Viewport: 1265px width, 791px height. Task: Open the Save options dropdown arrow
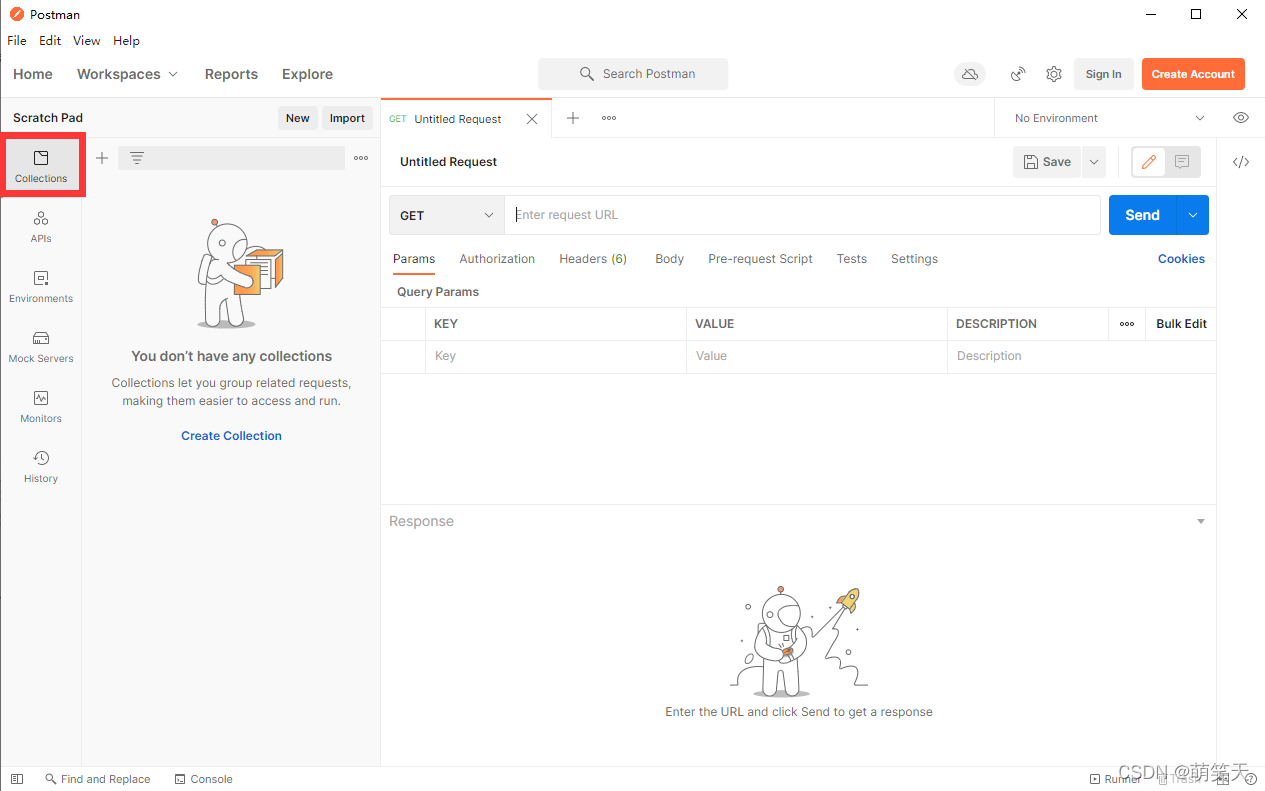(1093, 162)
